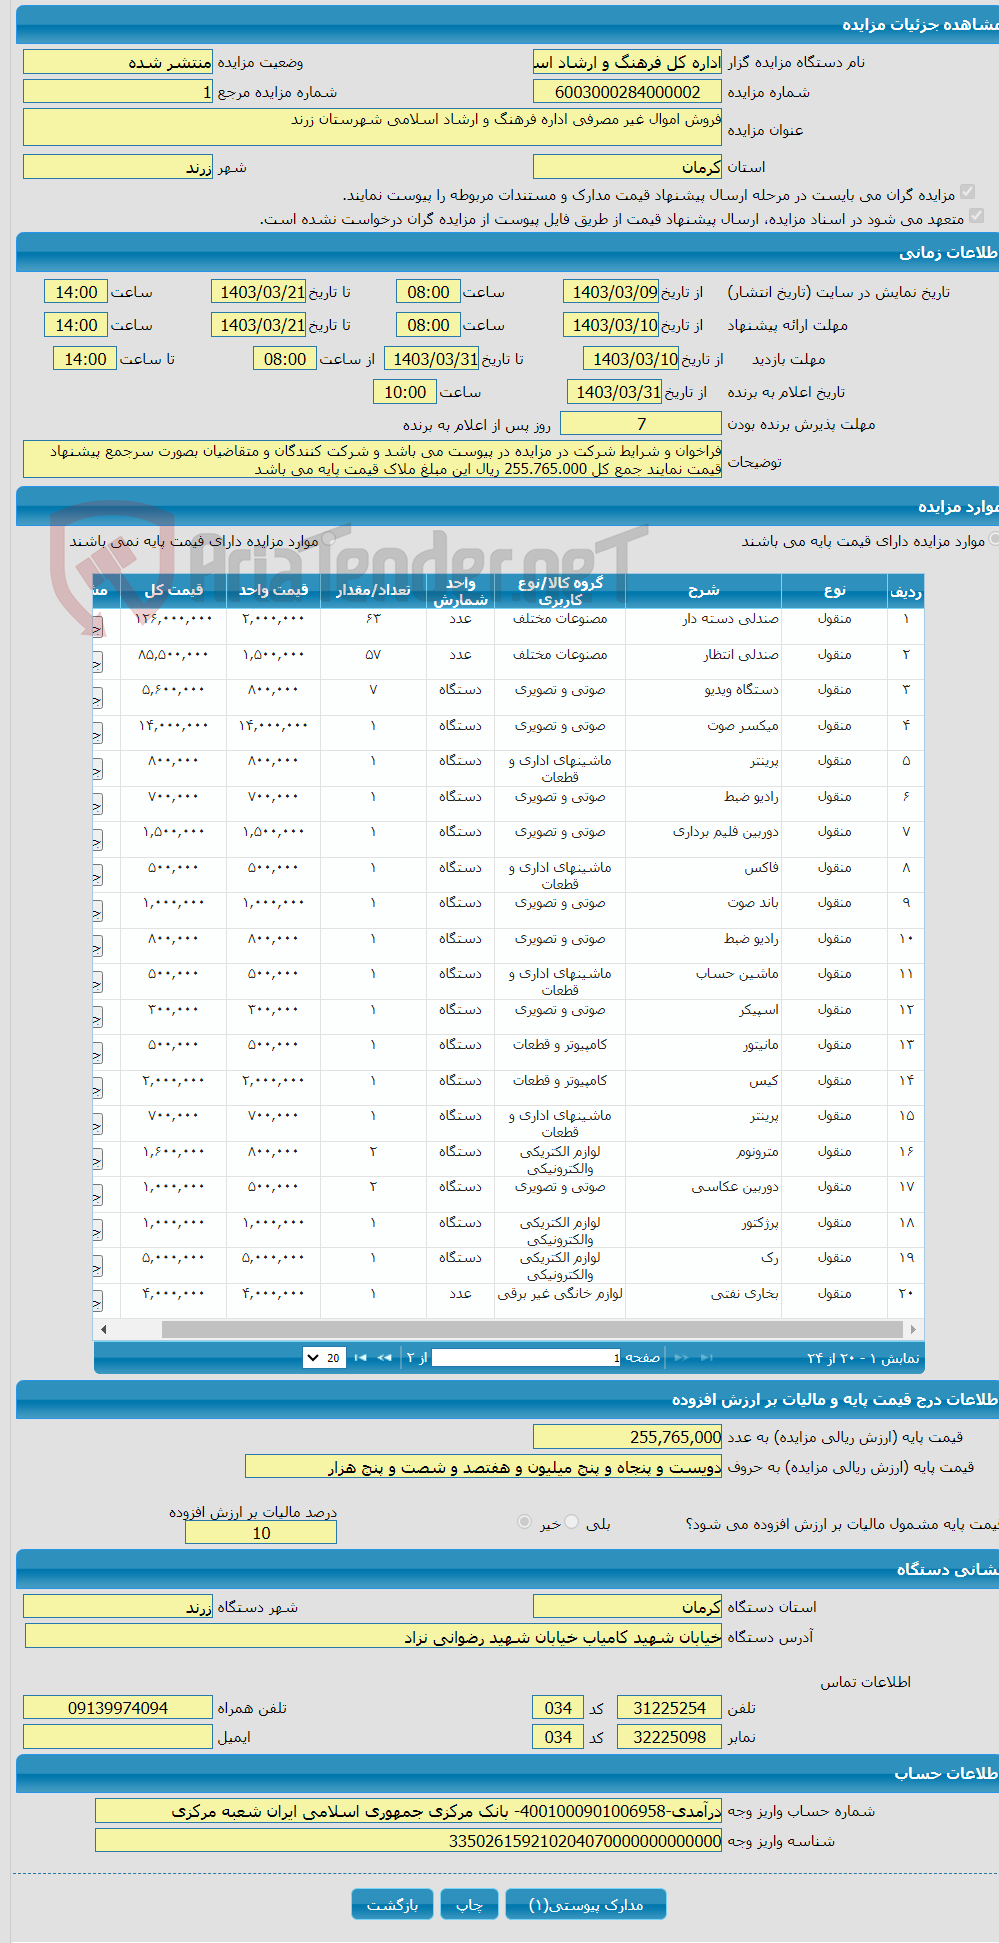Click the greyed previous-page double arrow
Image resolution: width=999 pixels, height=1943 pixels.
682,1357
